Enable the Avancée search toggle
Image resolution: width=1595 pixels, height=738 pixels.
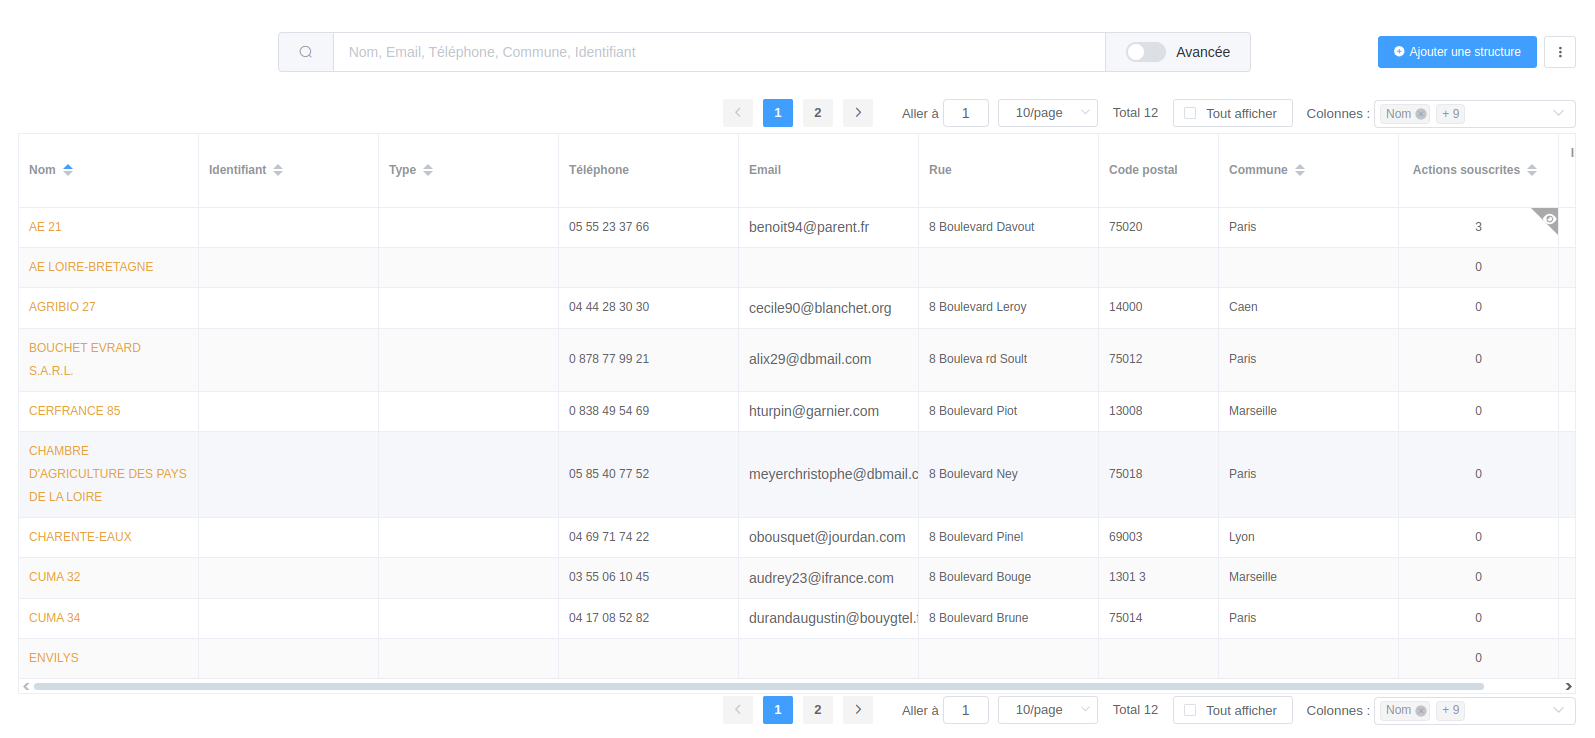point(1145,52)
